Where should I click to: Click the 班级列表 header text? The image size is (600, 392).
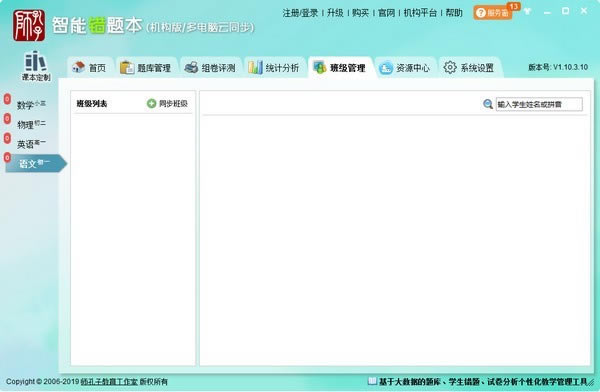[x=92, y=103]
